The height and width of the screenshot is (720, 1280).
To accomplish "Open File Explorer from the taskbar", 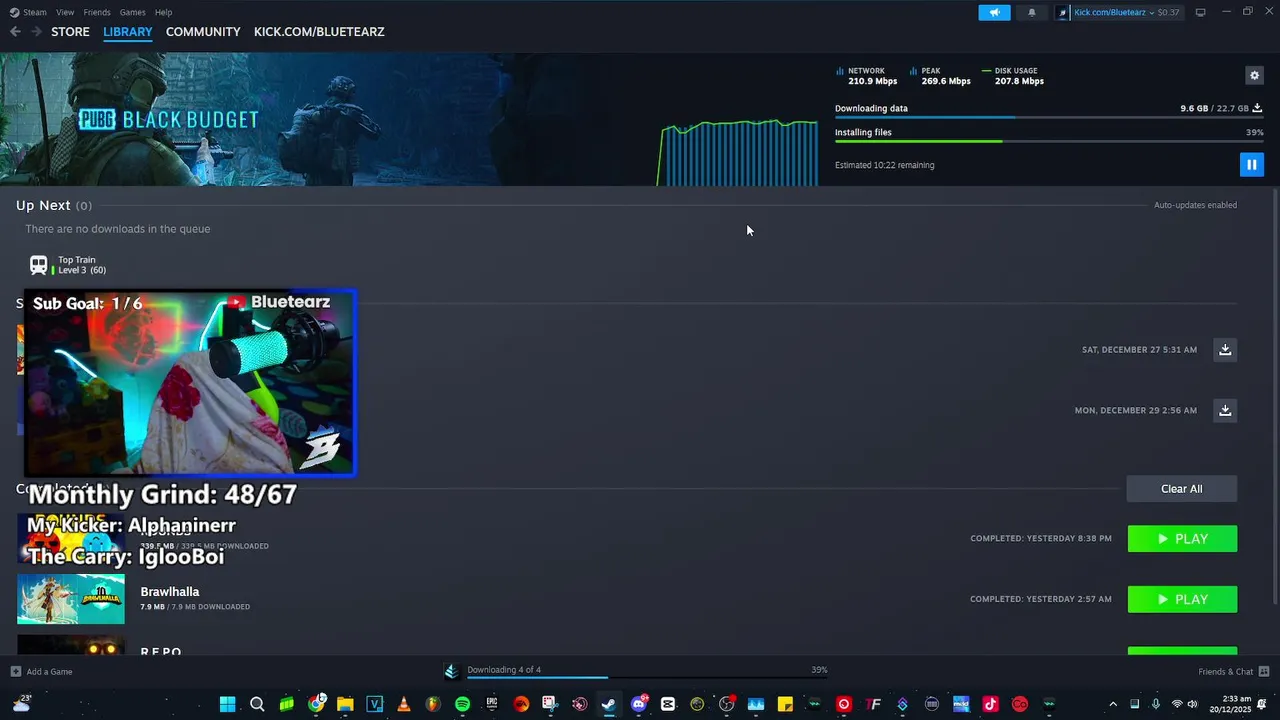I will coord(345,704).
